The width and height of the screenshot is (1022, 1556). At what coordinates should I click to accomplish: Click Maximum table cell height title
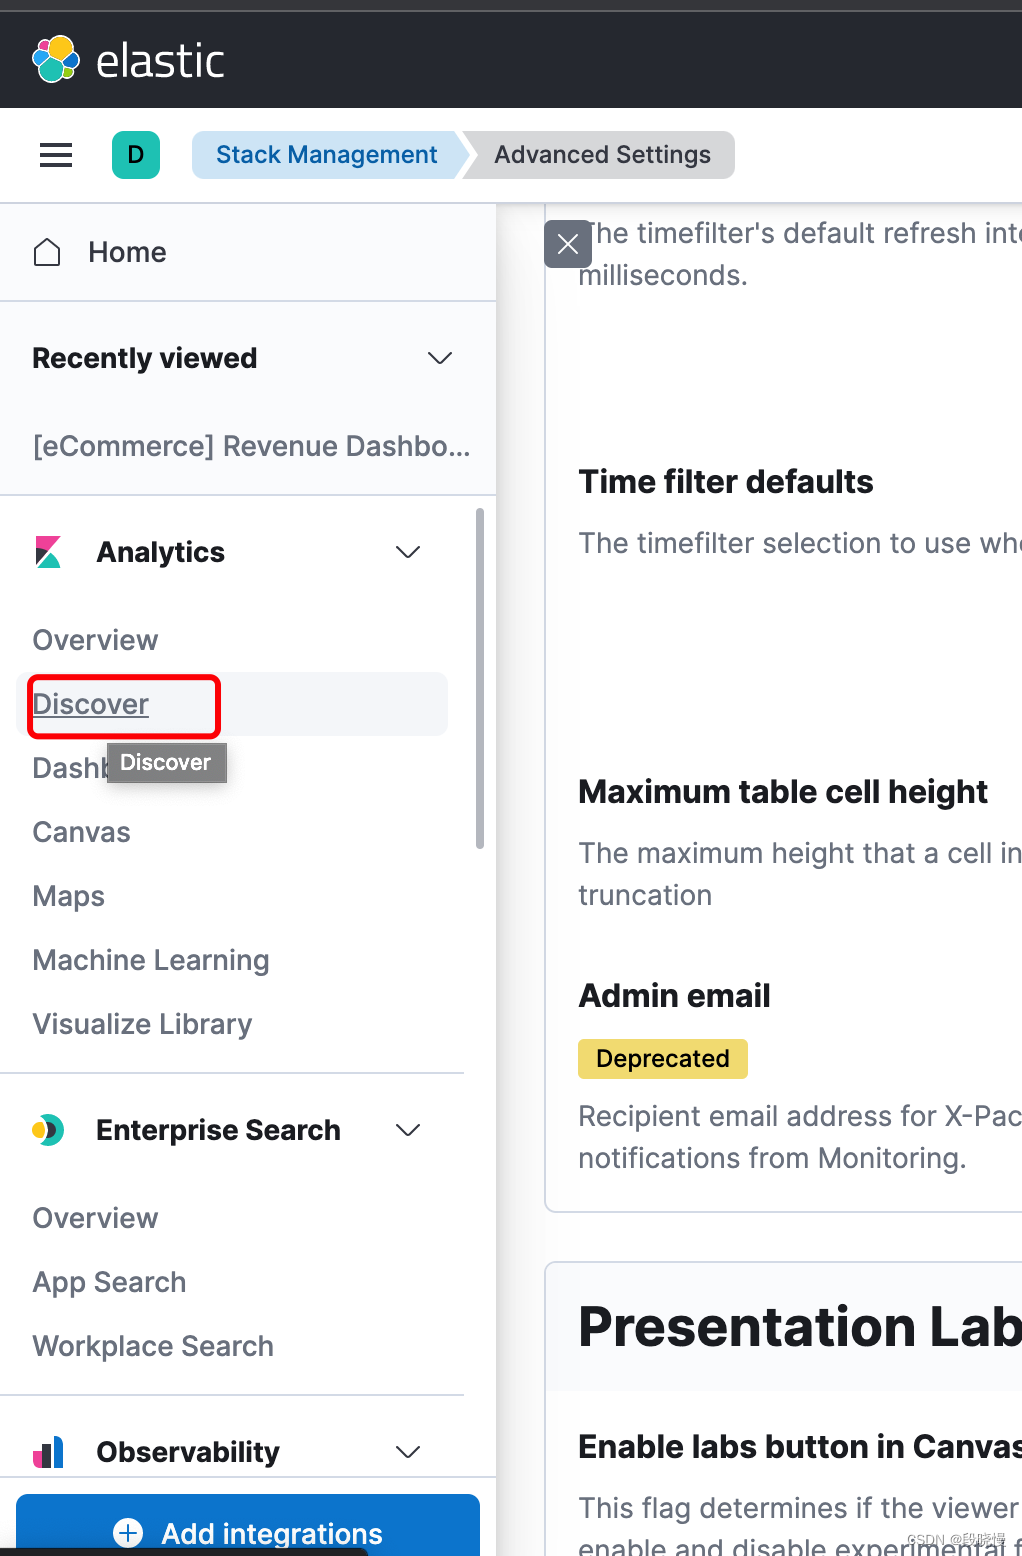pos(783,792)
